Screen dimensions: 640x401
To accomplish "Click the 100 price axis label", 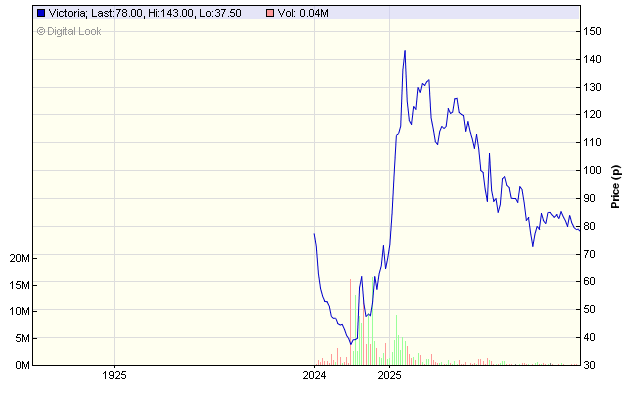I will pos(592,170).
